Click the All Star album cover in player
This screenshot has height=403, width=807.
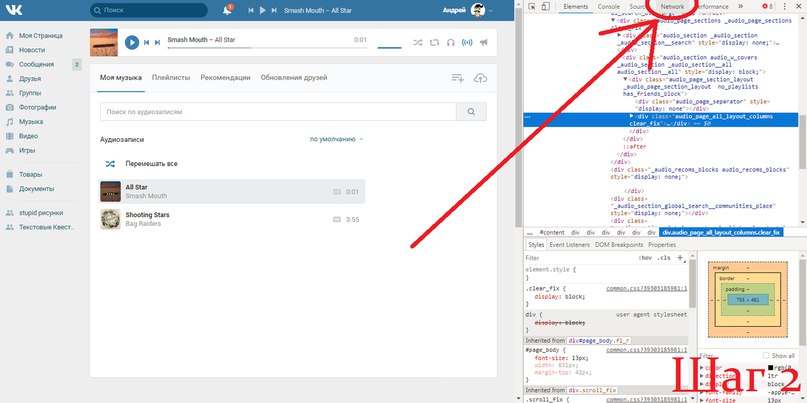[104, 42]
